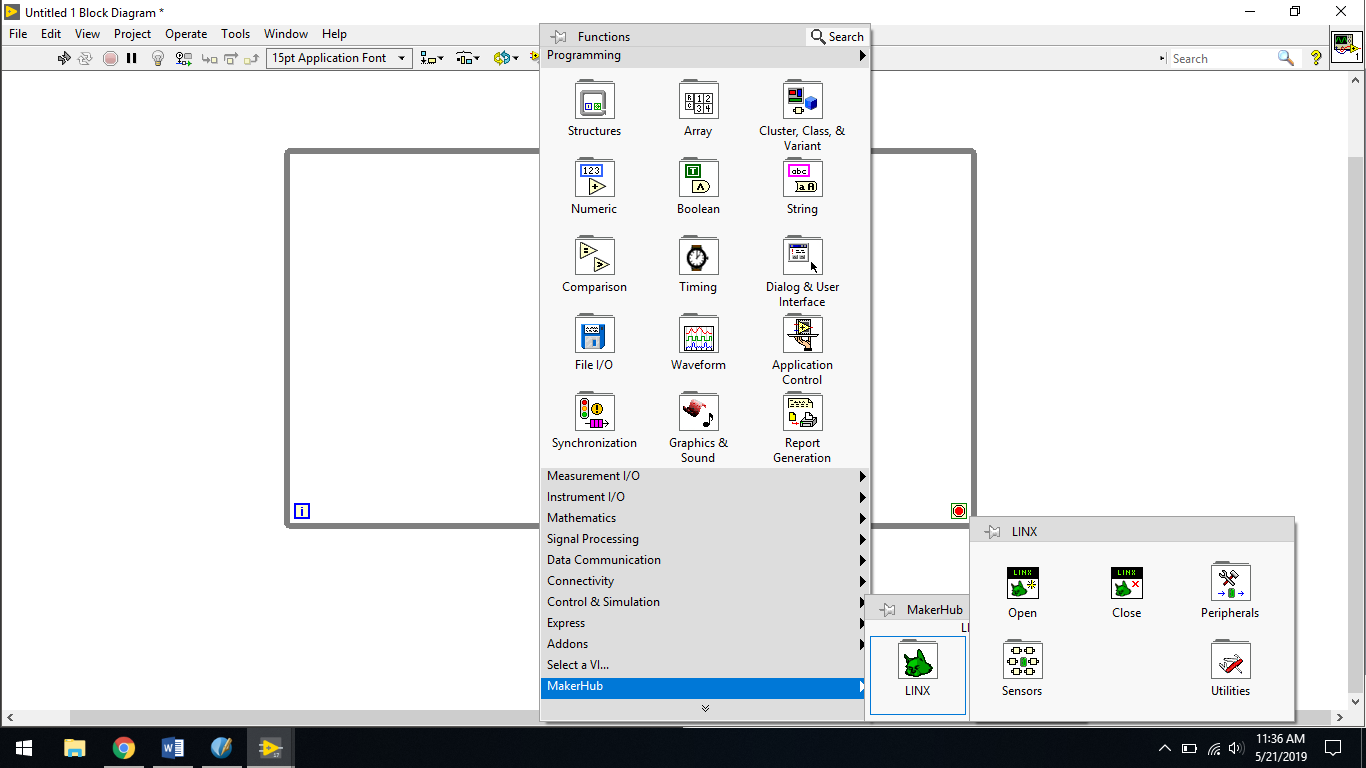Viewport: 1366px width, 768px height.
Task: Expand Control & Simulation category
Action: (x=705, y=602)
